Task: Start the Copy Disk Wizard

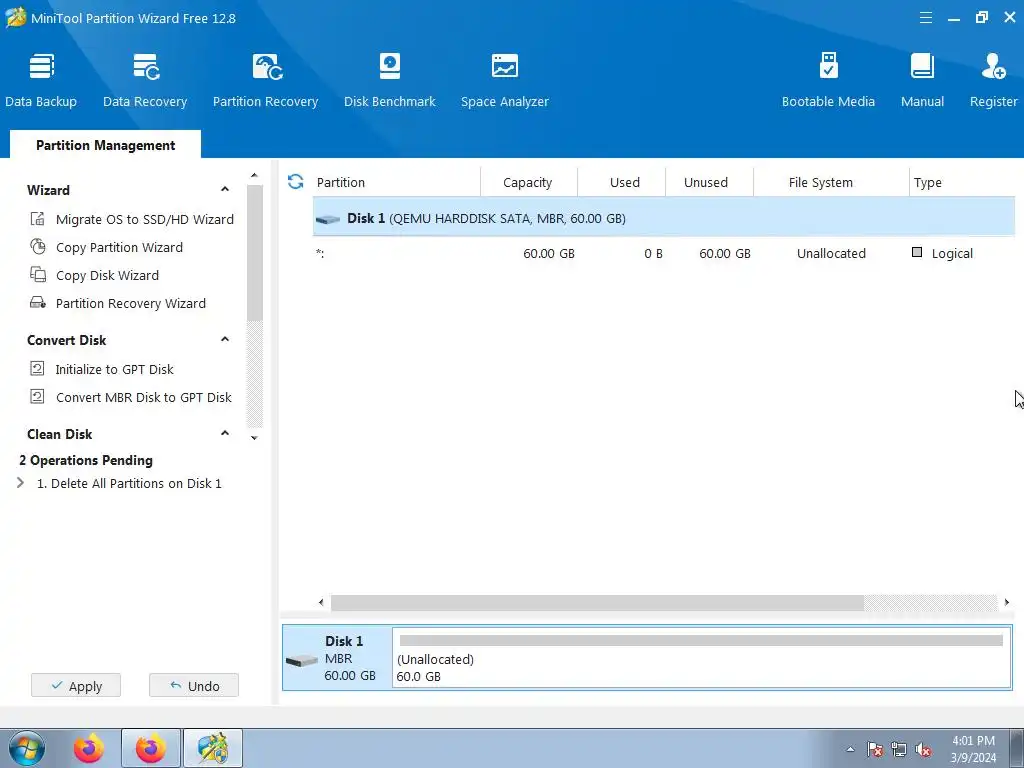Action: click(x=107, y=276)
